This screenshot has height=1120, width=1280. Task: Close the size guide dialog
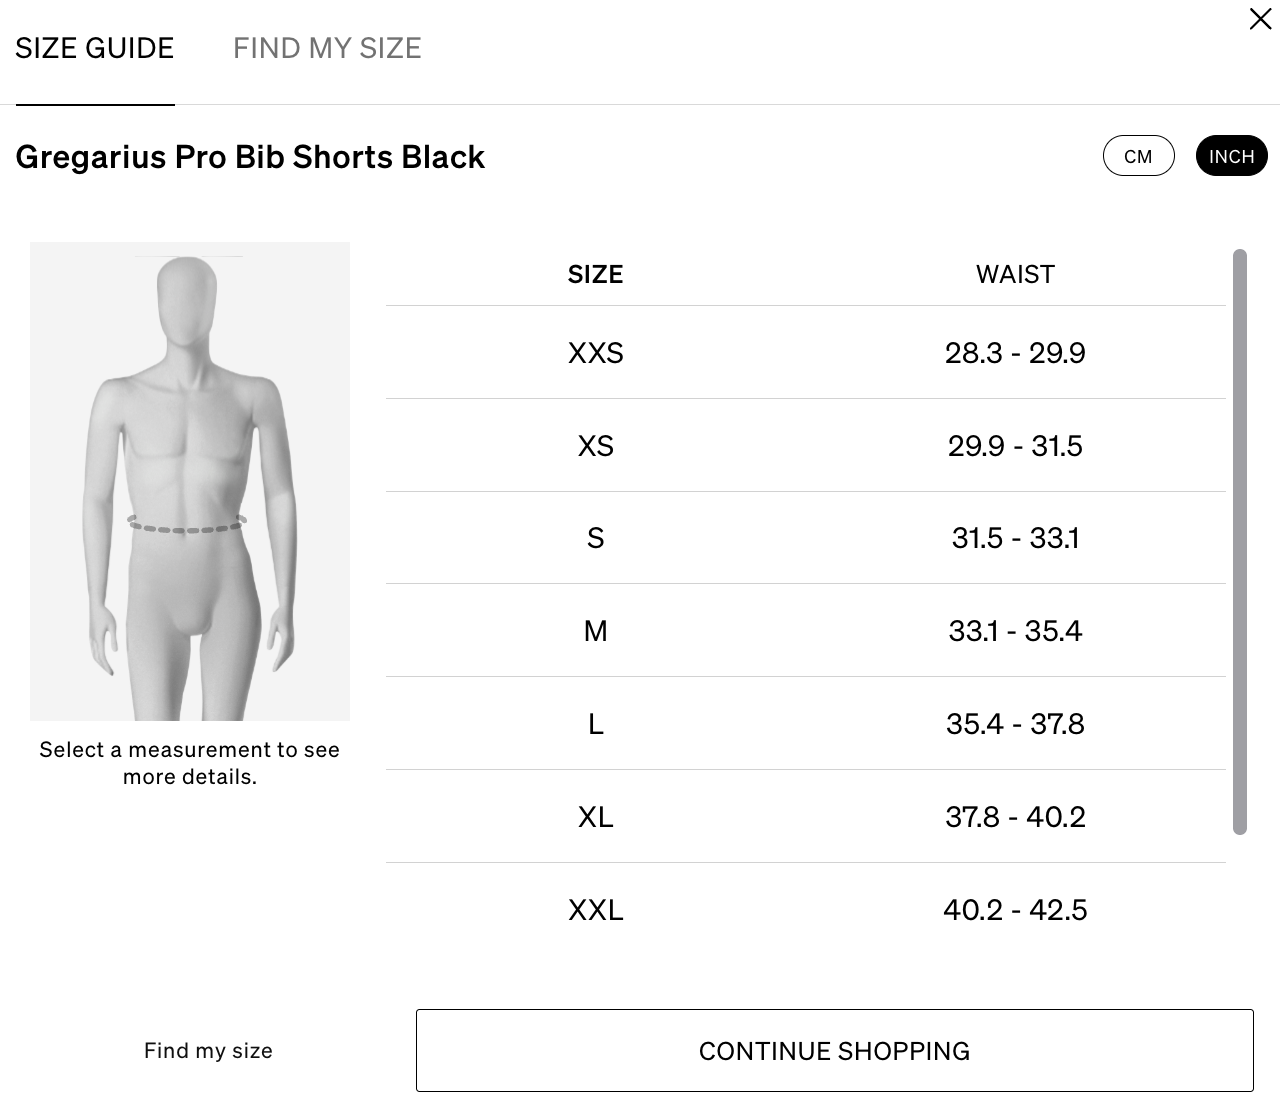(1260, 19)
